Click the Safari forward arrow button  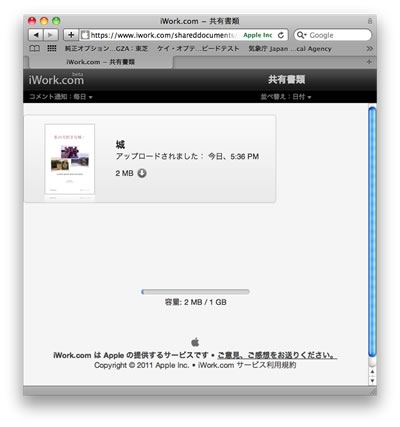tap(50, 35)
